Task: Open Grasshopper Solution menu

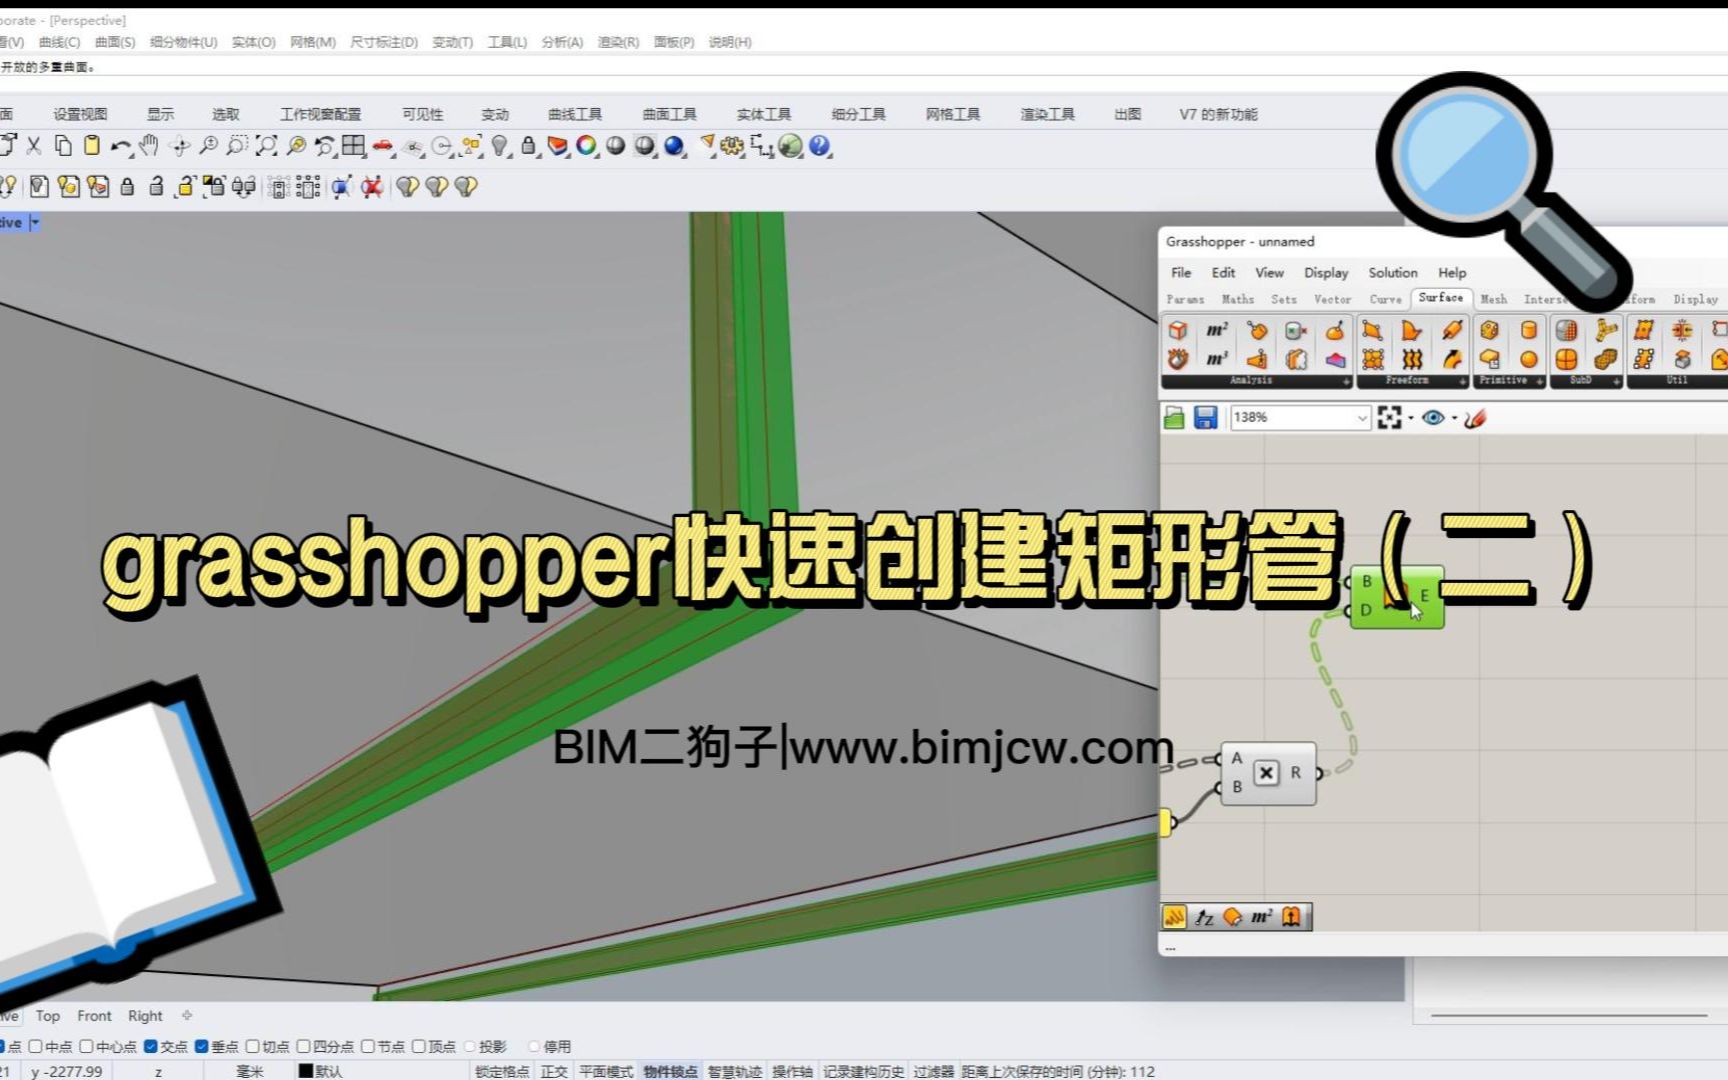Action: (x=1393, y=272)
